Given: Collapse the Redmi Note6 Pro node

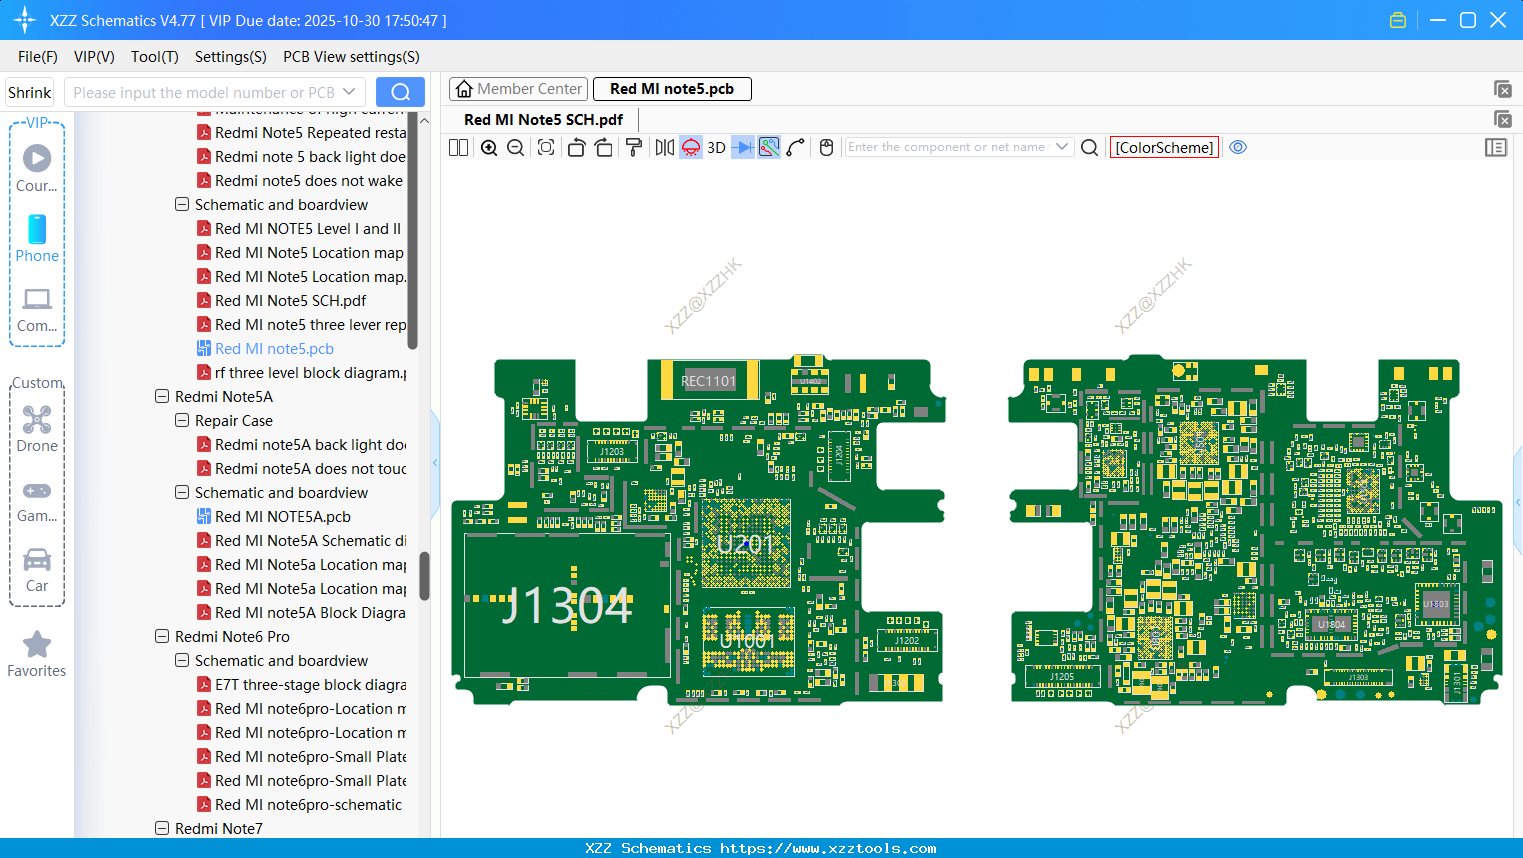Looking at the screenshot, I should click(x=162, y=637).
